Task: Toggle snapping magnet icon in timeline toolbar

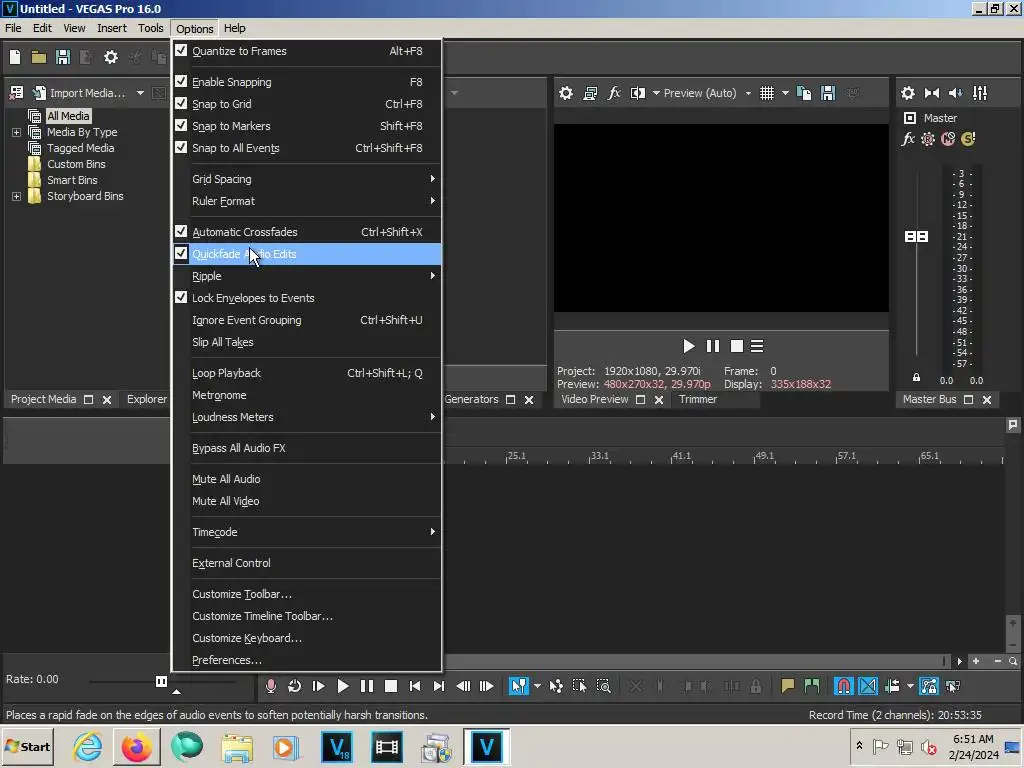Action: (x=843, y=686)
